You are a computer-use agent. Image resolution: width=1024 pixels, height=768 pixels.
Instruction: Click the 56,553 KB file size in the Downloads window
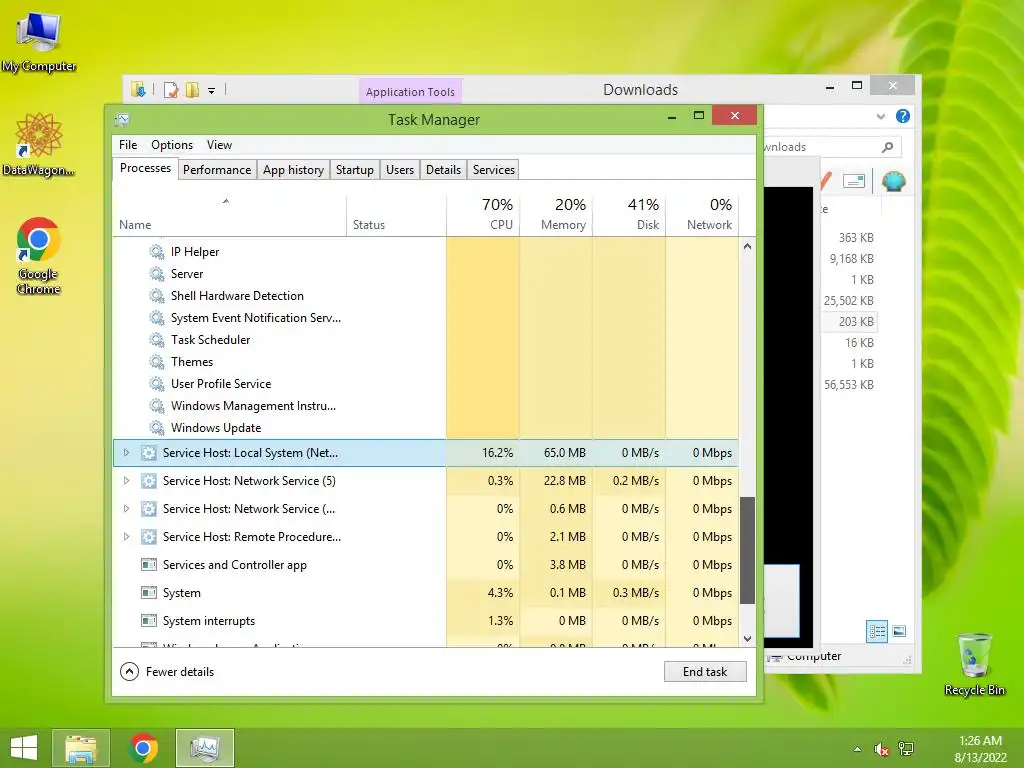point(848,385)
